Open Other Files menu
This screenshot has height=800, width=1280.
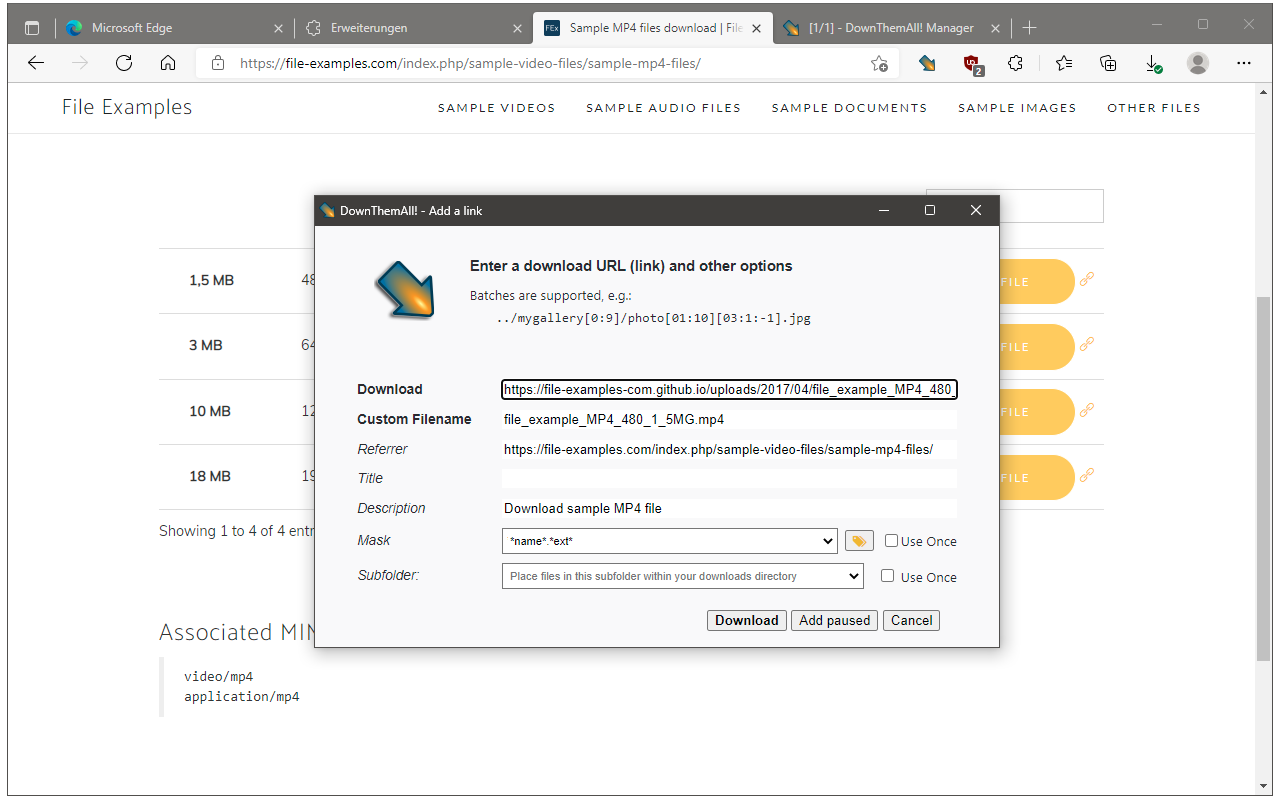point(1154,108)
